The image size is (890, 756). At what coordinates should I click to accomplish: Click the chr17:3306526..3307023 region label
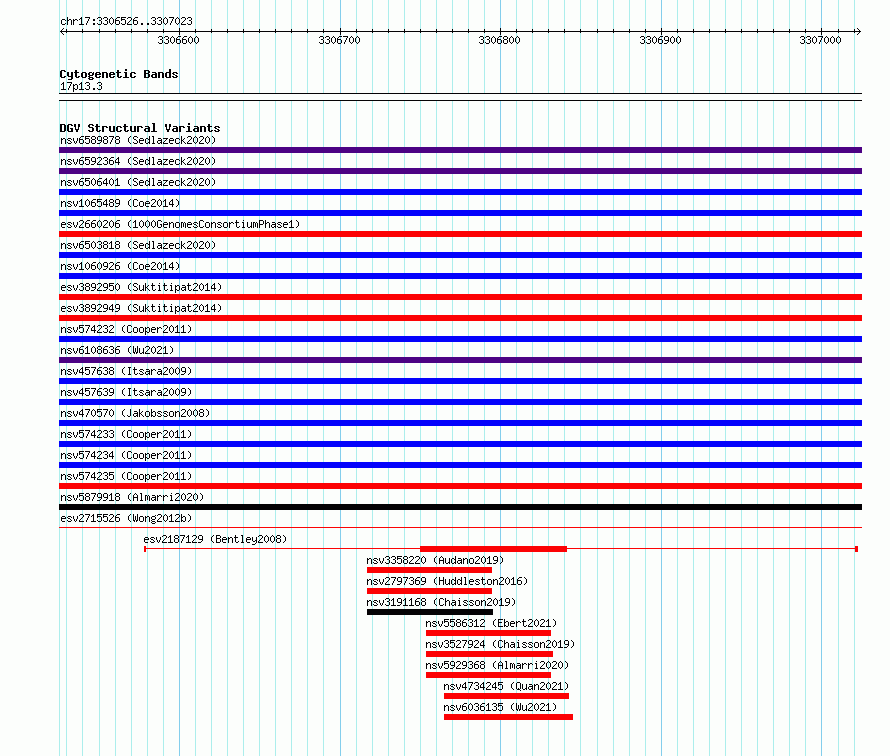pyautogui.click(x=126, y=21)
